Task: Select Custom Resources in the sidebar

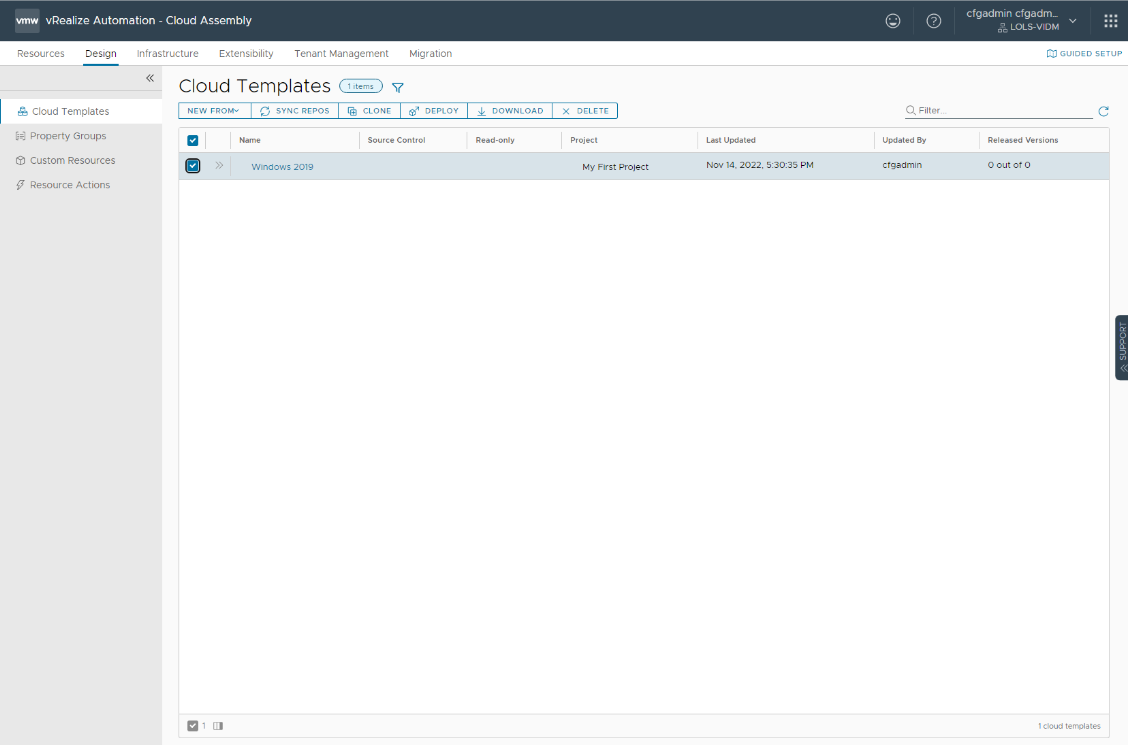Action: click(x=73, y=160)
